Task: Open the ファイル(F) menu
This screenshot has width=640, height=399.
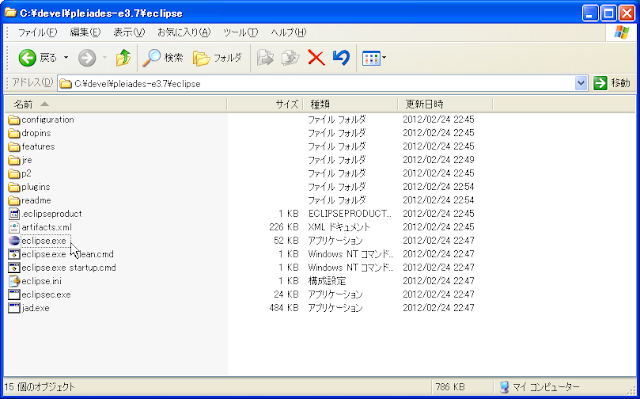Action: point(37,32)
